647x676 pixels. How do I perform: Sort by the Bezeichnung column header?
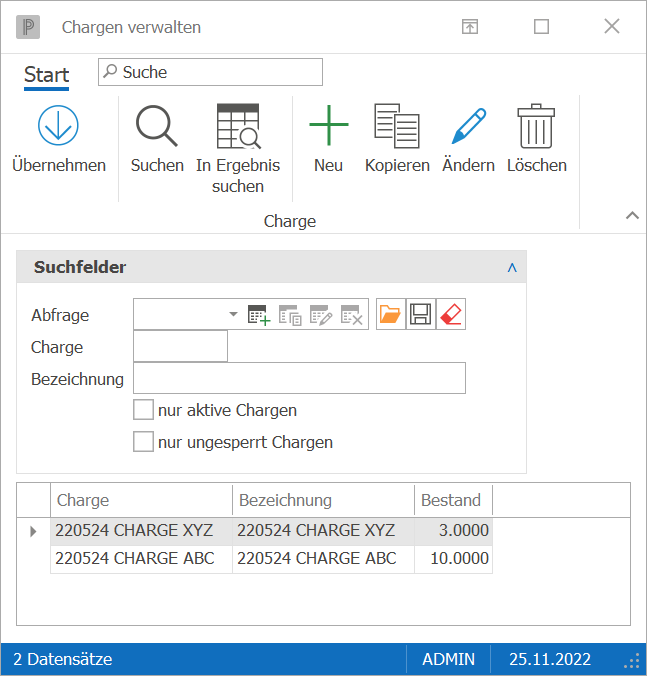323,500
